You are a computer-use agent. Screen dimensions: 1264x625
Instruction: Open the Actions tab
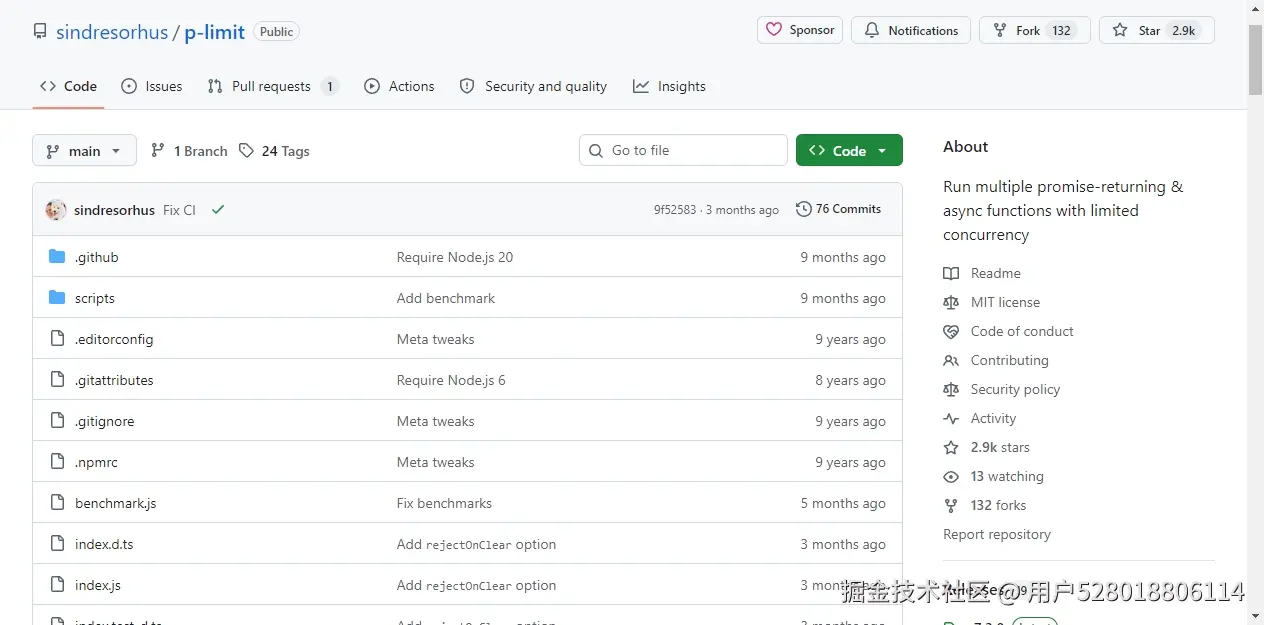(x=399, y=86)
